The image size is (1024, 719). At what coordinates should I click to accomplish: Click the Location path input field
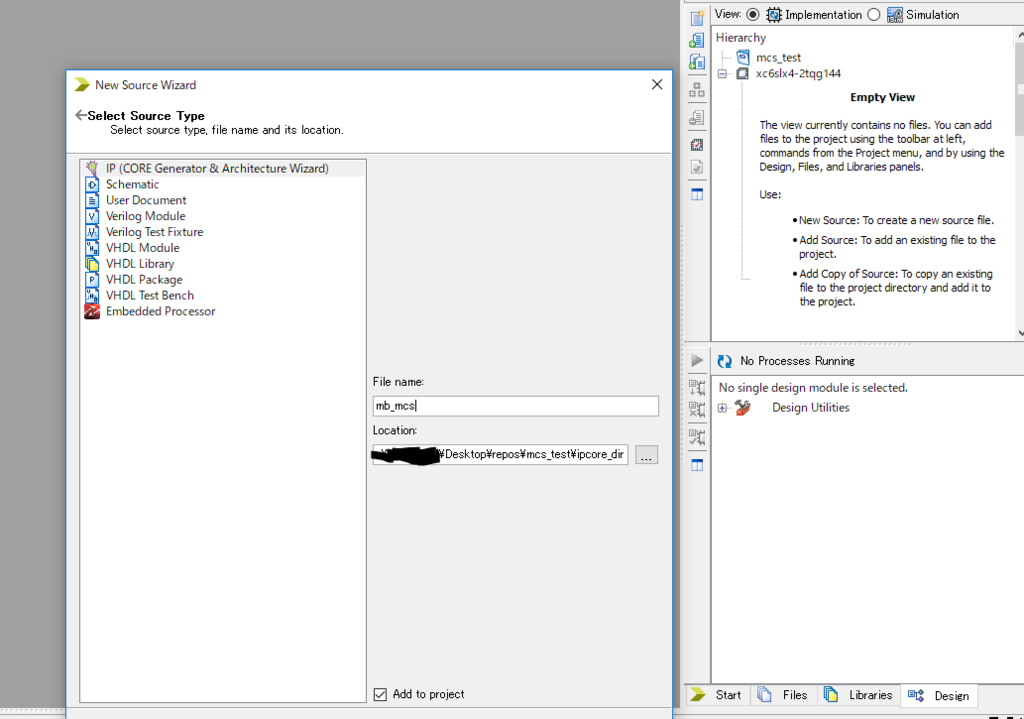(500, 455)
